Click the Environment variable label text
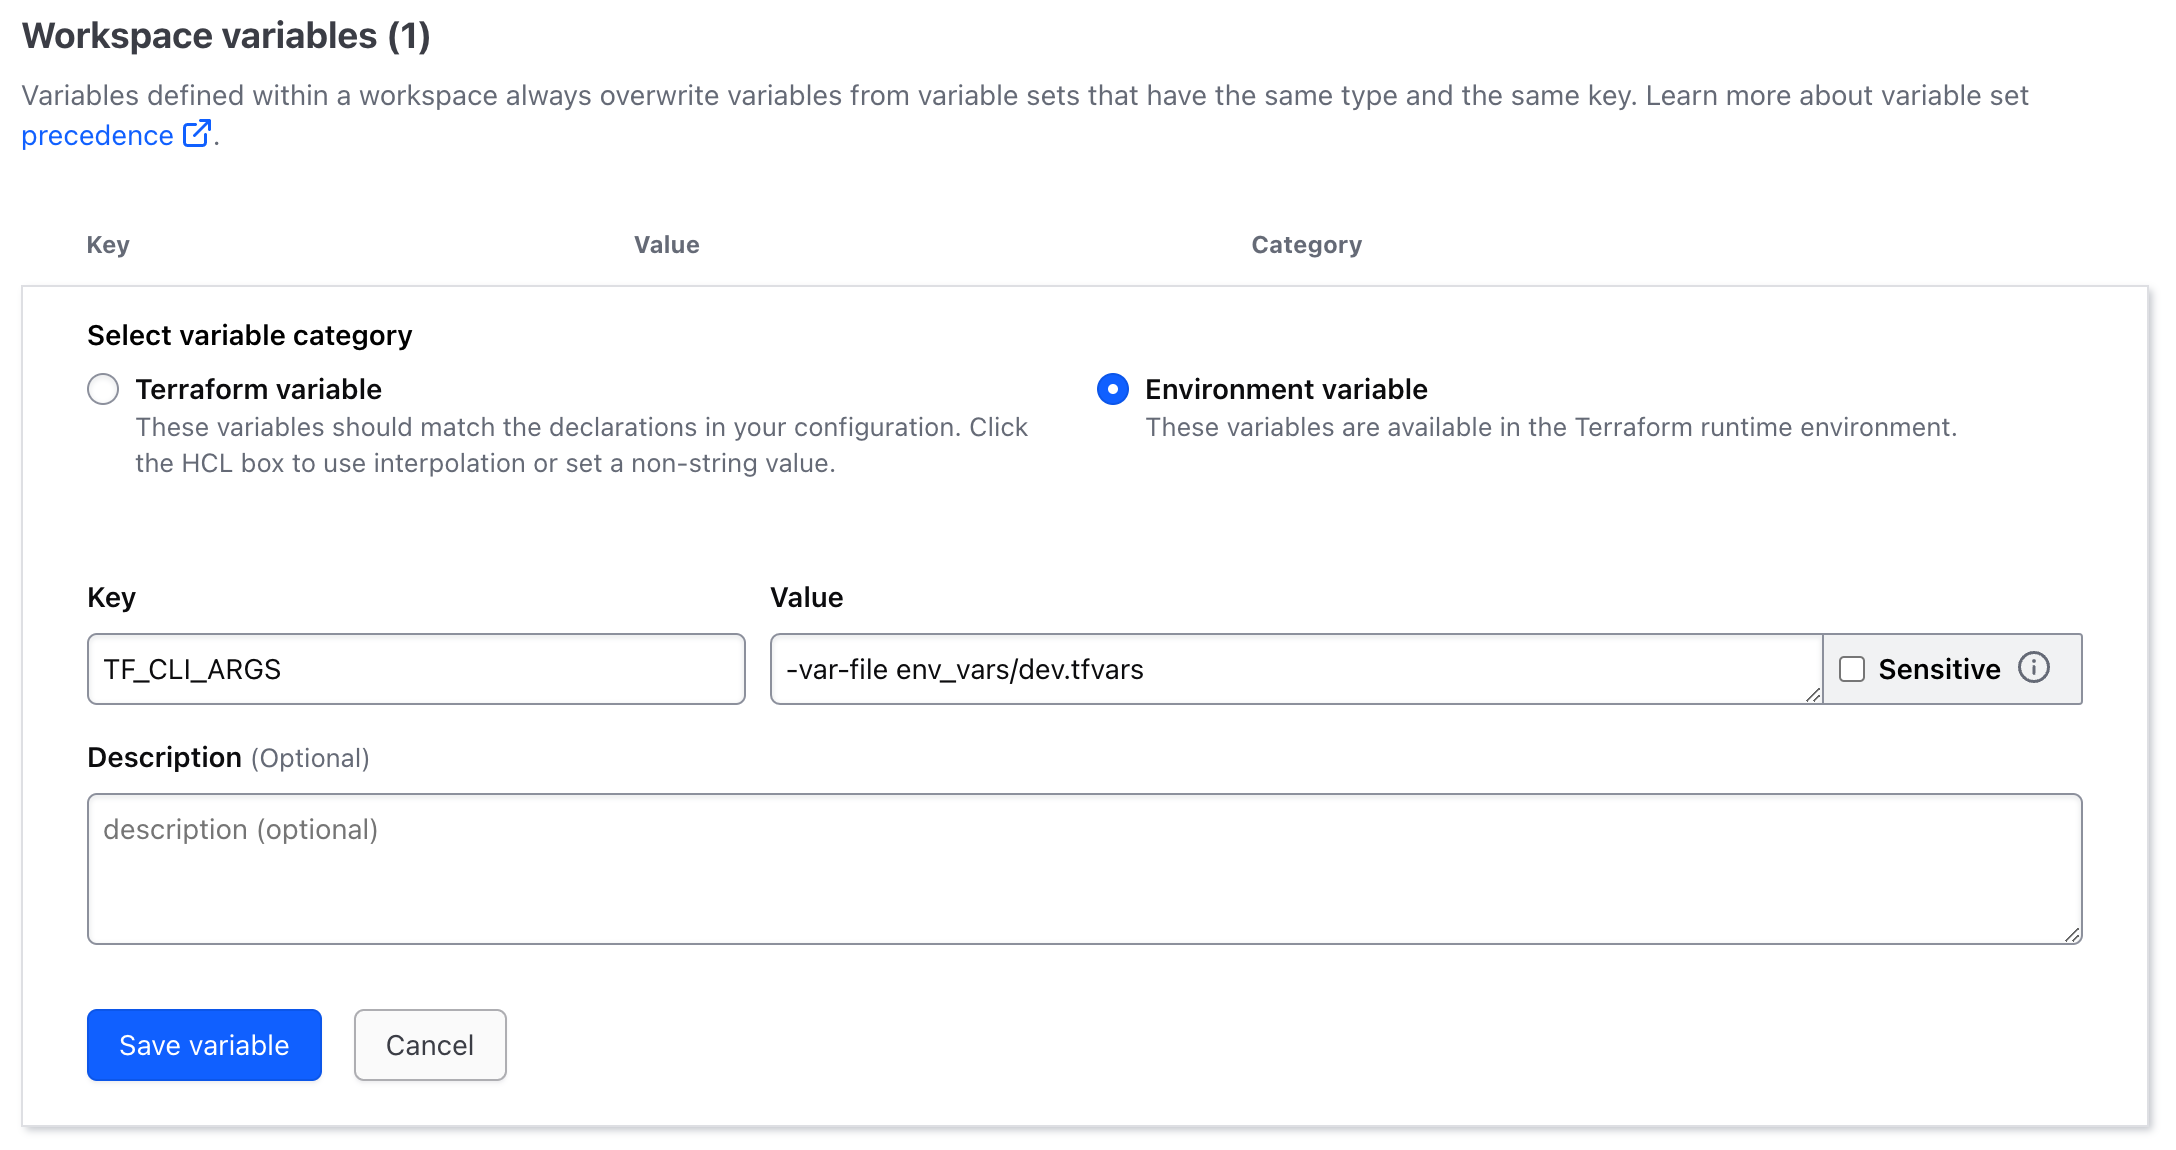2176x1150 pixels. click(x=1286, y=389)
